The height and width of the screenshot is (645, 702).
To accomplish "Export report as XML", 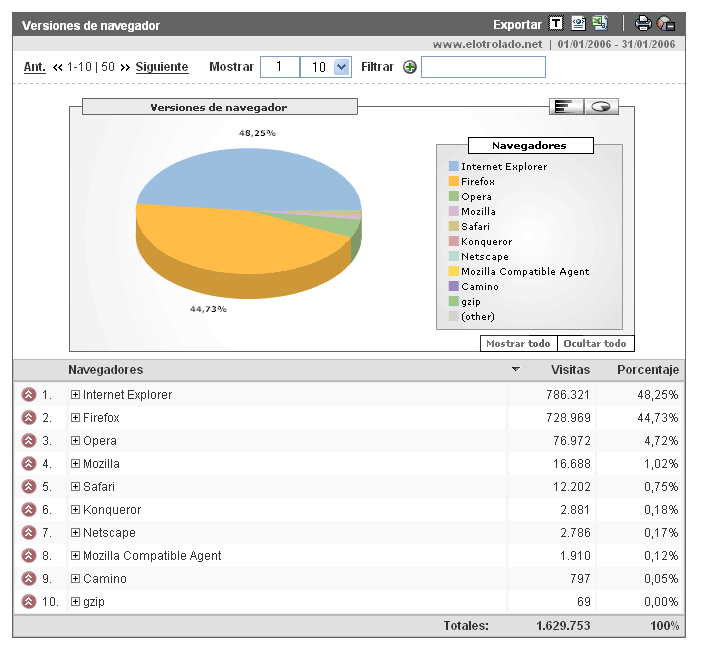I will pyautogui.click(x=578, y=24).
